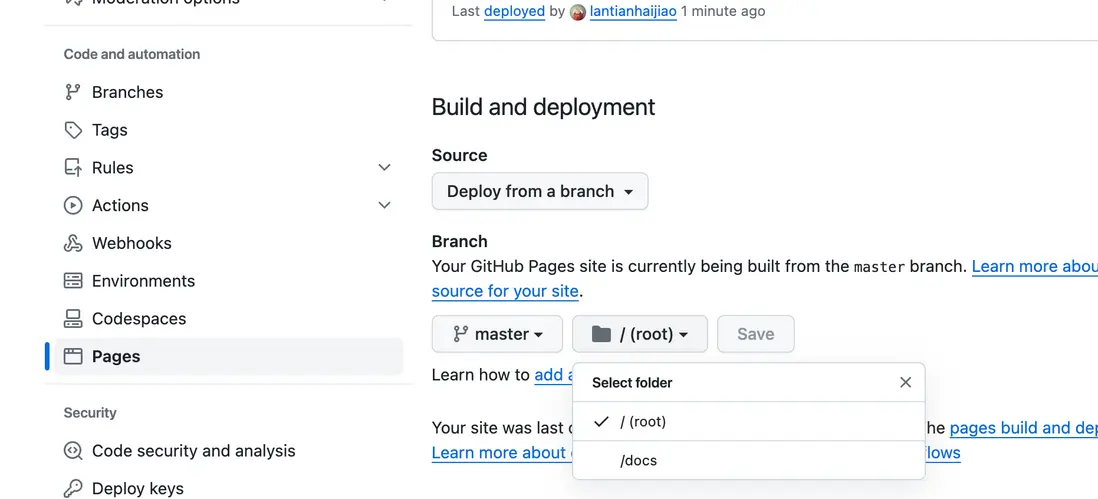Click the Environments server icon

(x=73, y=281)
